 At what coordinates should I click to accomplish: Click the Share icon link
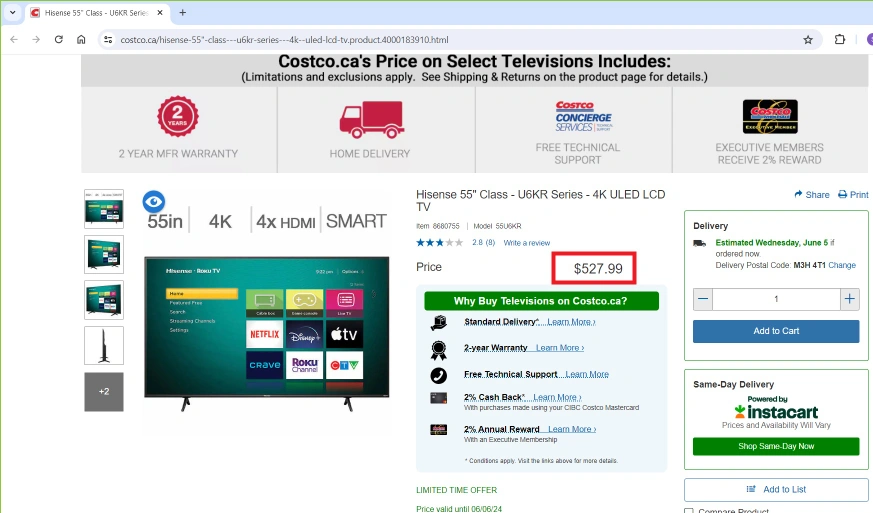811,195
